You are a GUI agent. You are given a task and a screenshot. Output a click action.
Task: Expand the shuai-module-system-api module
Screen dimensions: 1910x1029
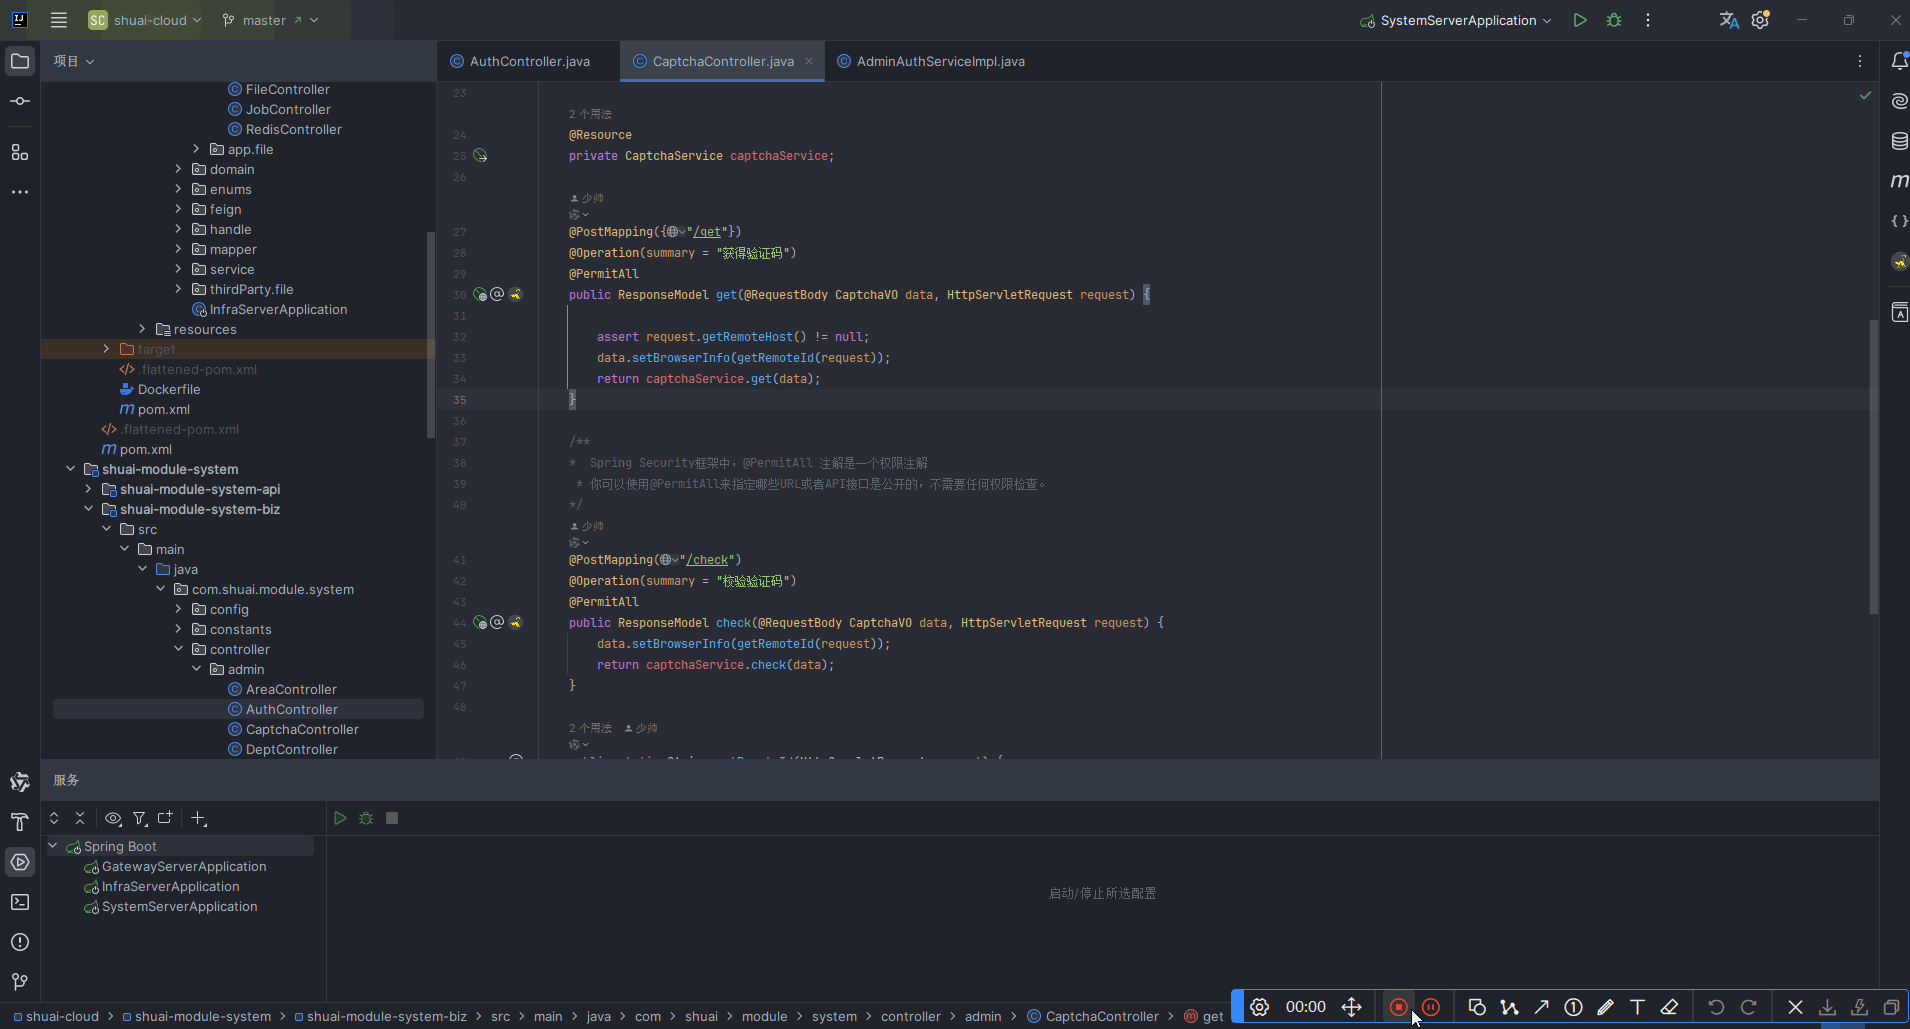(x=88, y=489)
